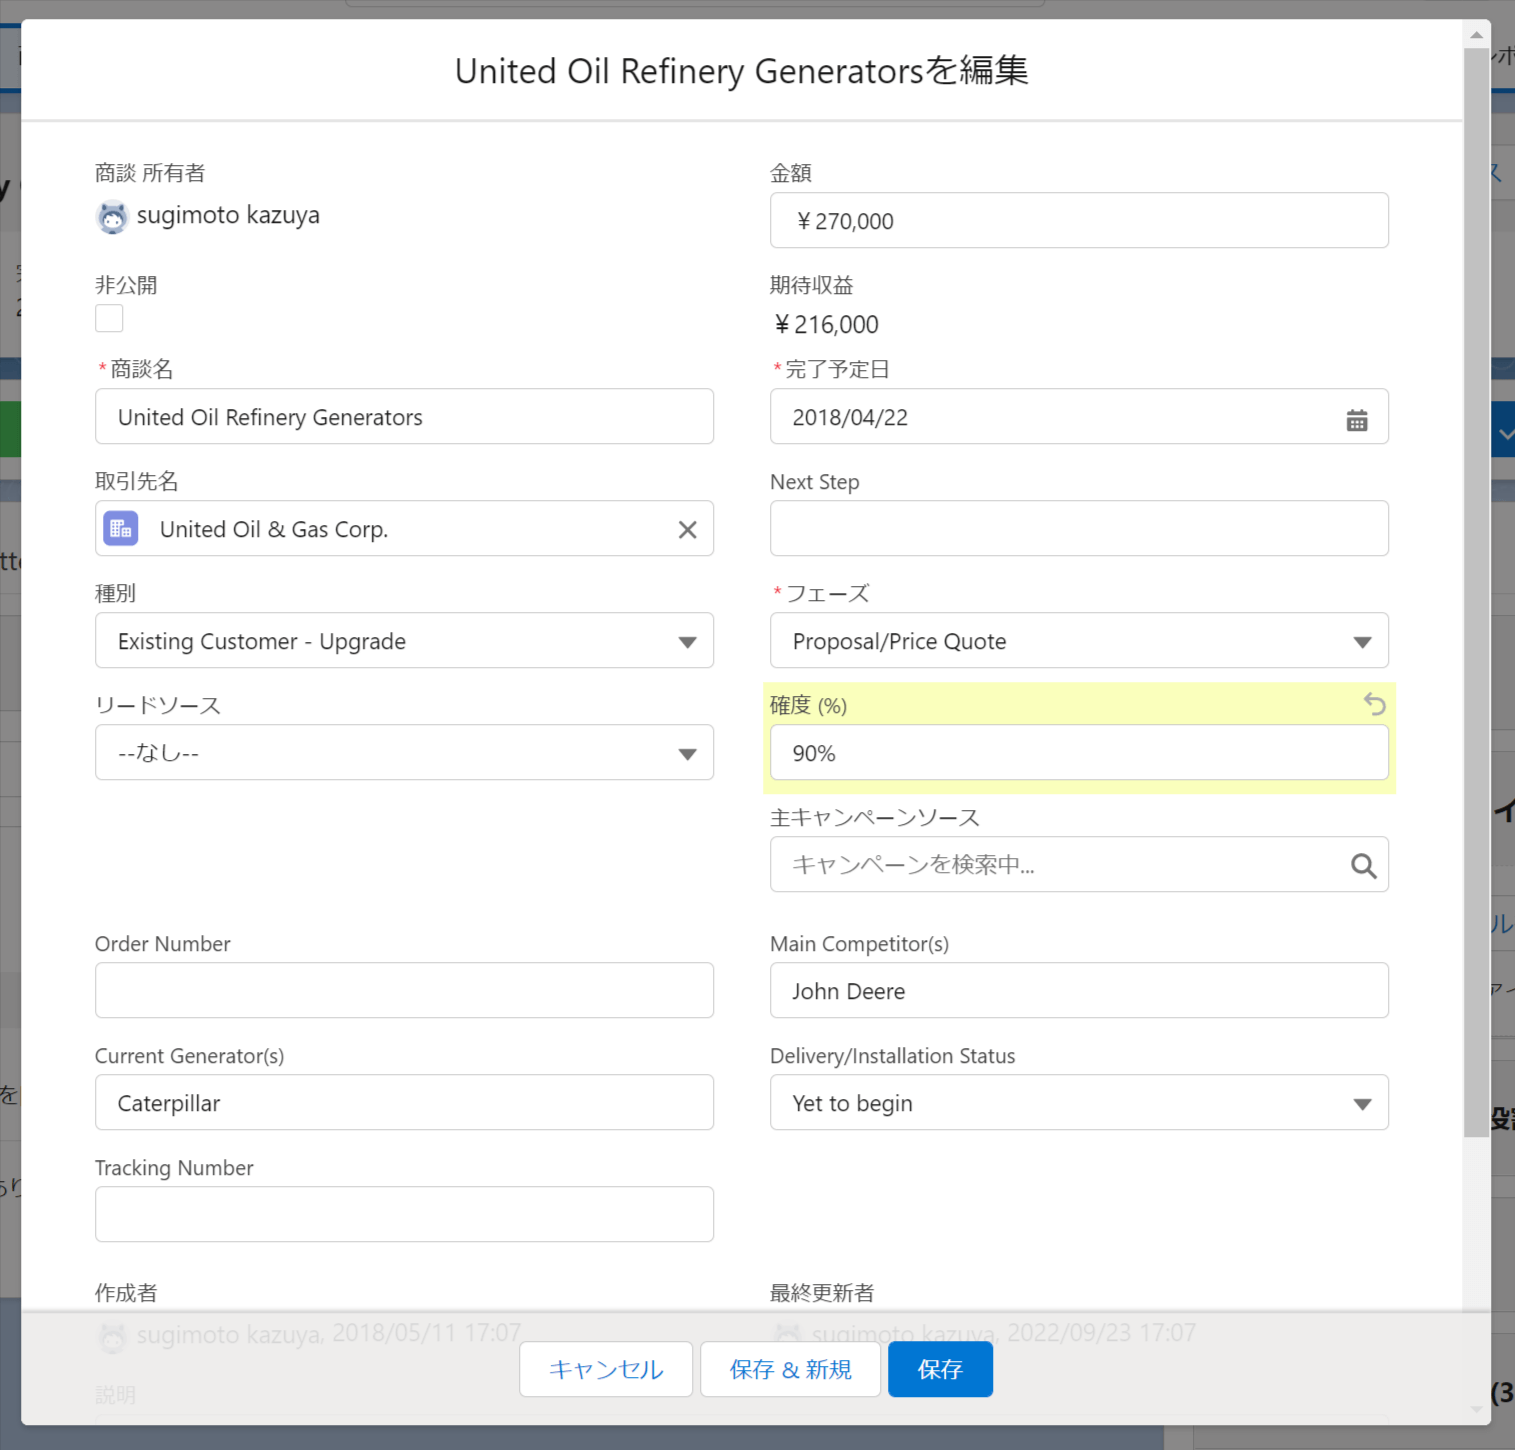The height and width of the screenshot is (1450, 1515).
Task: Click the 保存 & 新規 button
Action: click(x=790, y=1369)
